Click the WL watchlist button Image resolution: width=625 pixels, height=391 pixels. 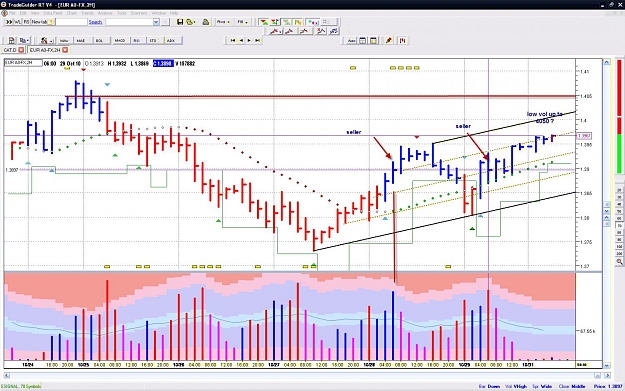click(x=17, y=22)
